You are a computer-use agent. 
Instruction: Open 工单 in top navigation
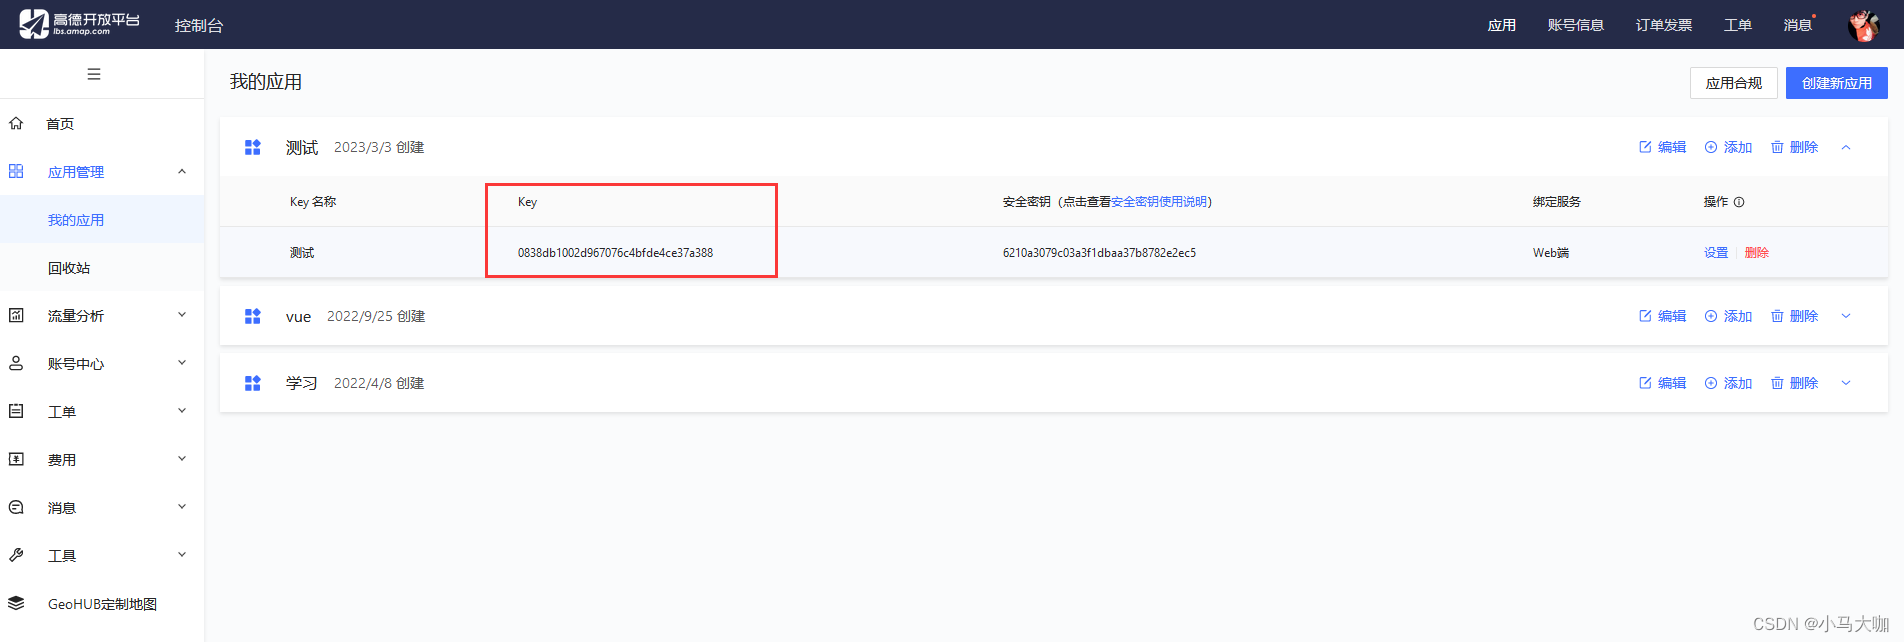(x=1737, y=25)
